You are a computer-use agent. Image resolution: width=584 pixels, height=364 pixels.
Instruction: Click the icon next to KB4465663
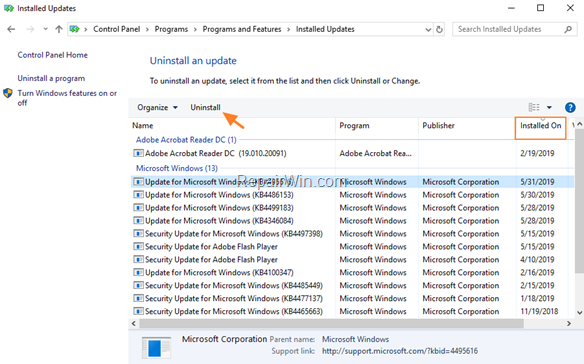point(138,311)
